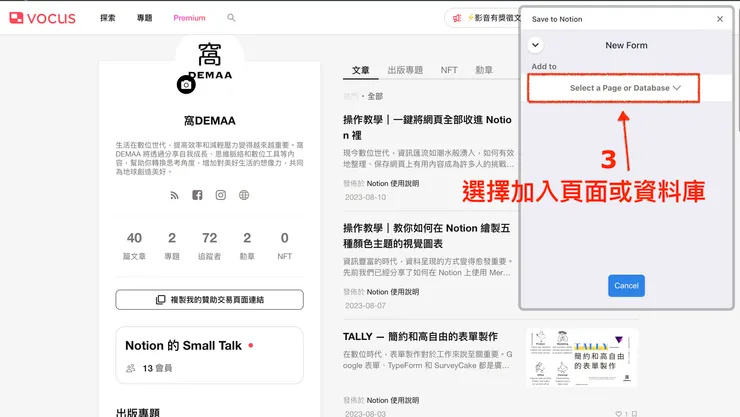Select the 全部 filter
The width and height of the screenshot is (740, 417).
375,96
